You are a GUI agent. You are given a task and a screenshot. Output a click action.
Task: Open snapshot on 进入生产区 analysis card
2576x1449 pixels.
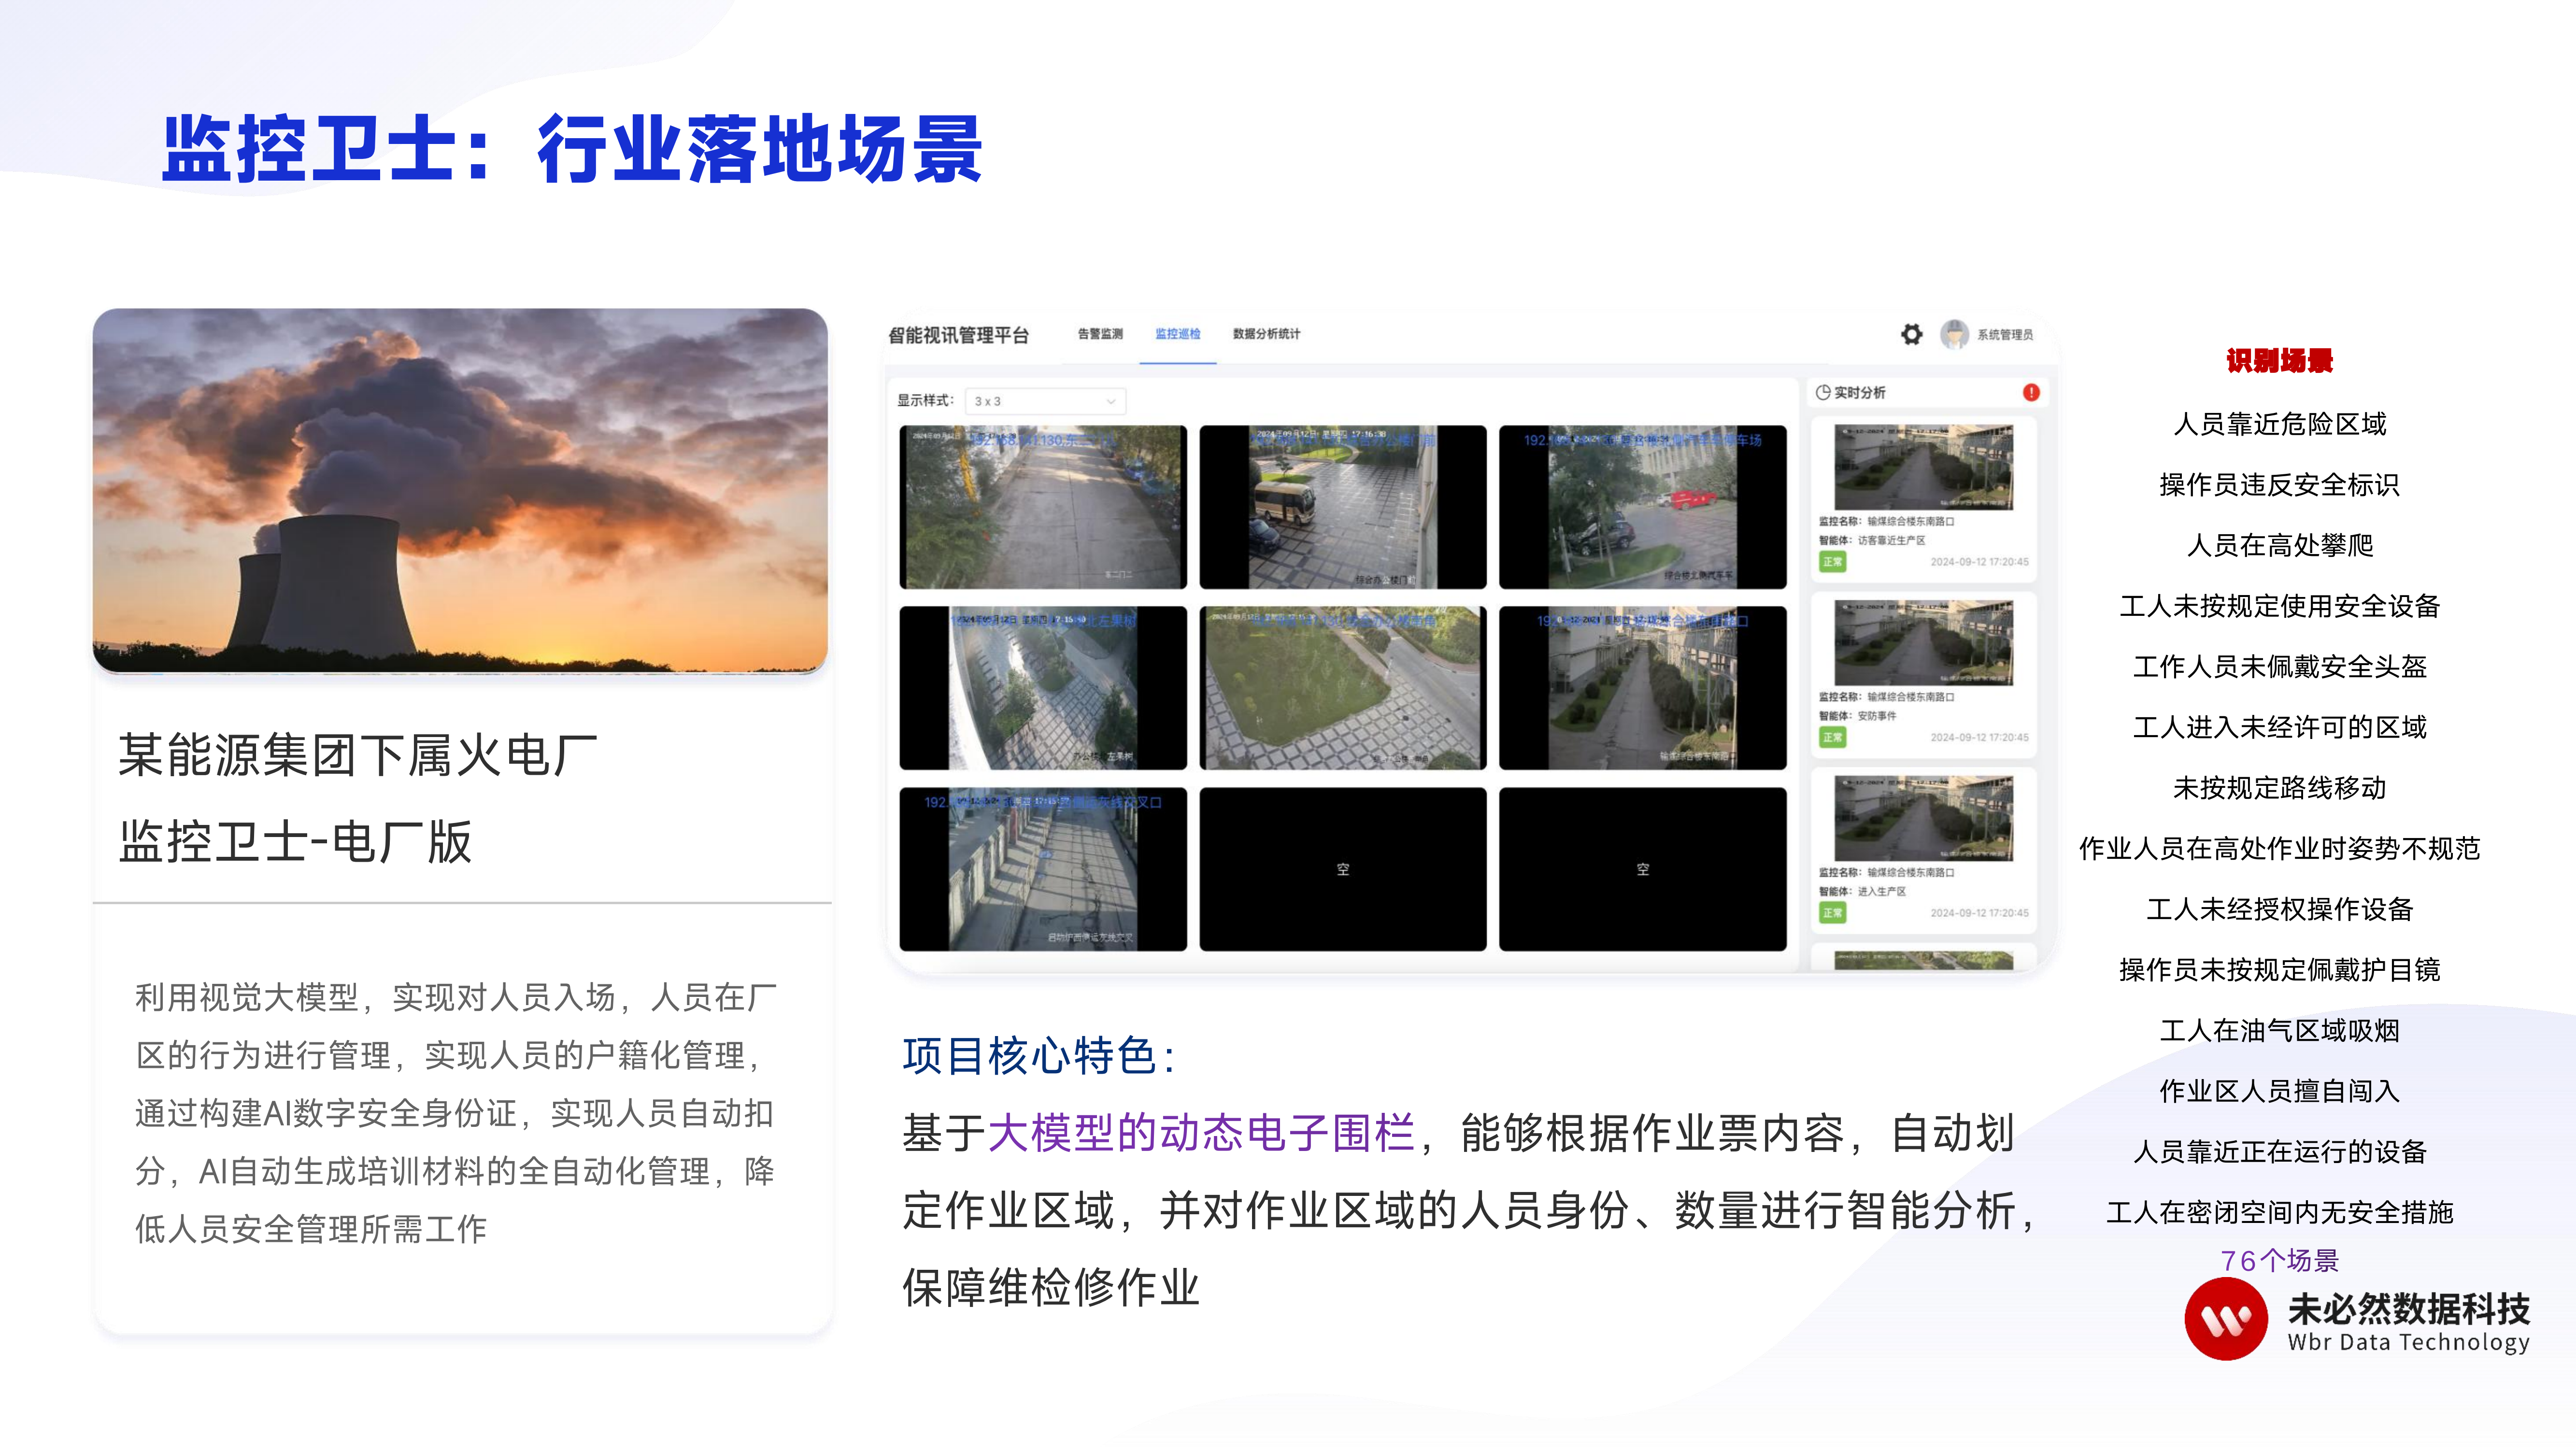coord(1923,818)
